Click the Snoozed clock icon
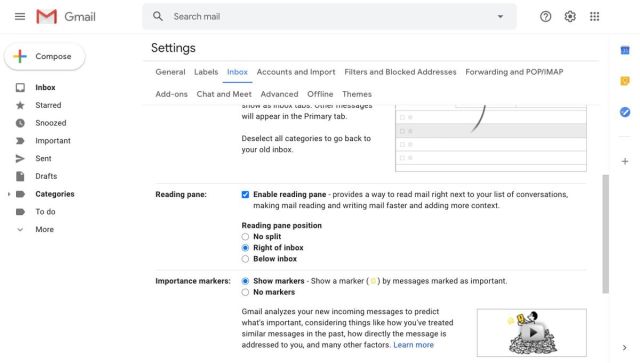 point(20,123)
